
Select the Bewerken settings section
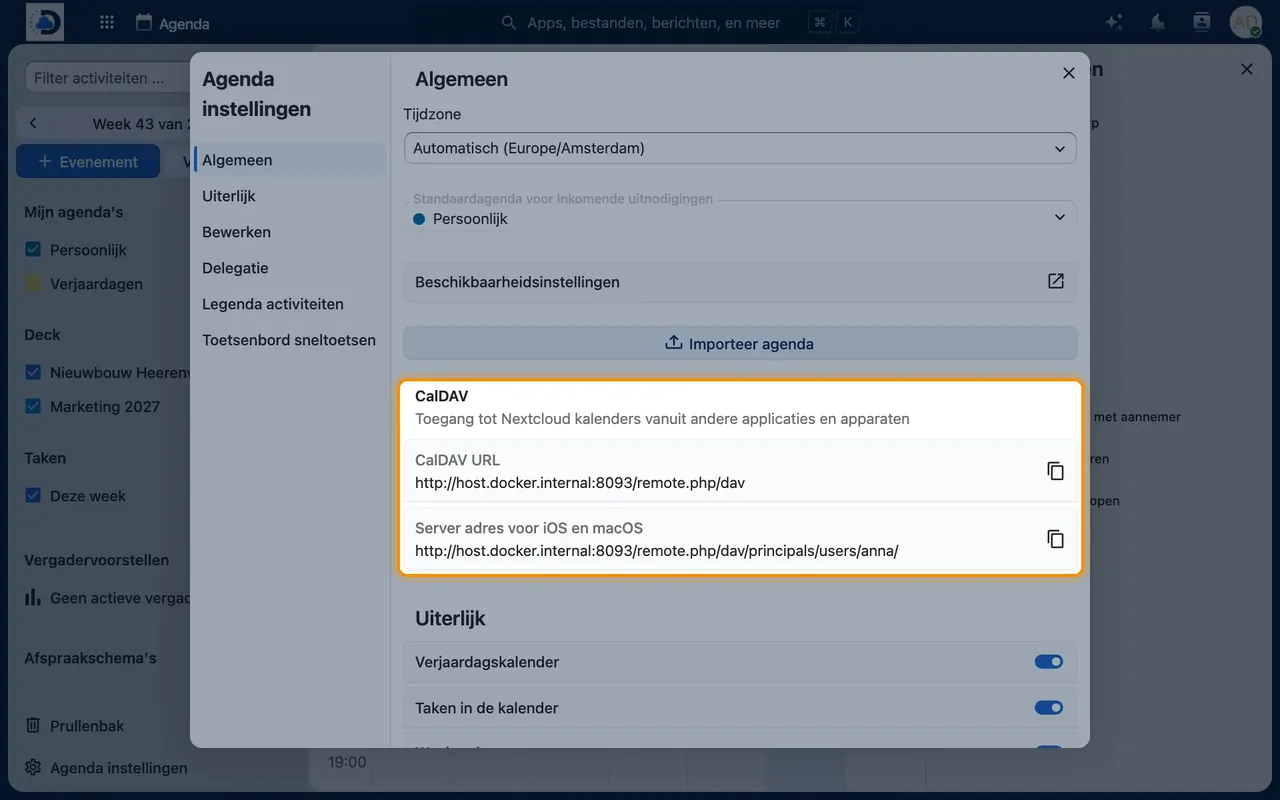tap(290, 232)
